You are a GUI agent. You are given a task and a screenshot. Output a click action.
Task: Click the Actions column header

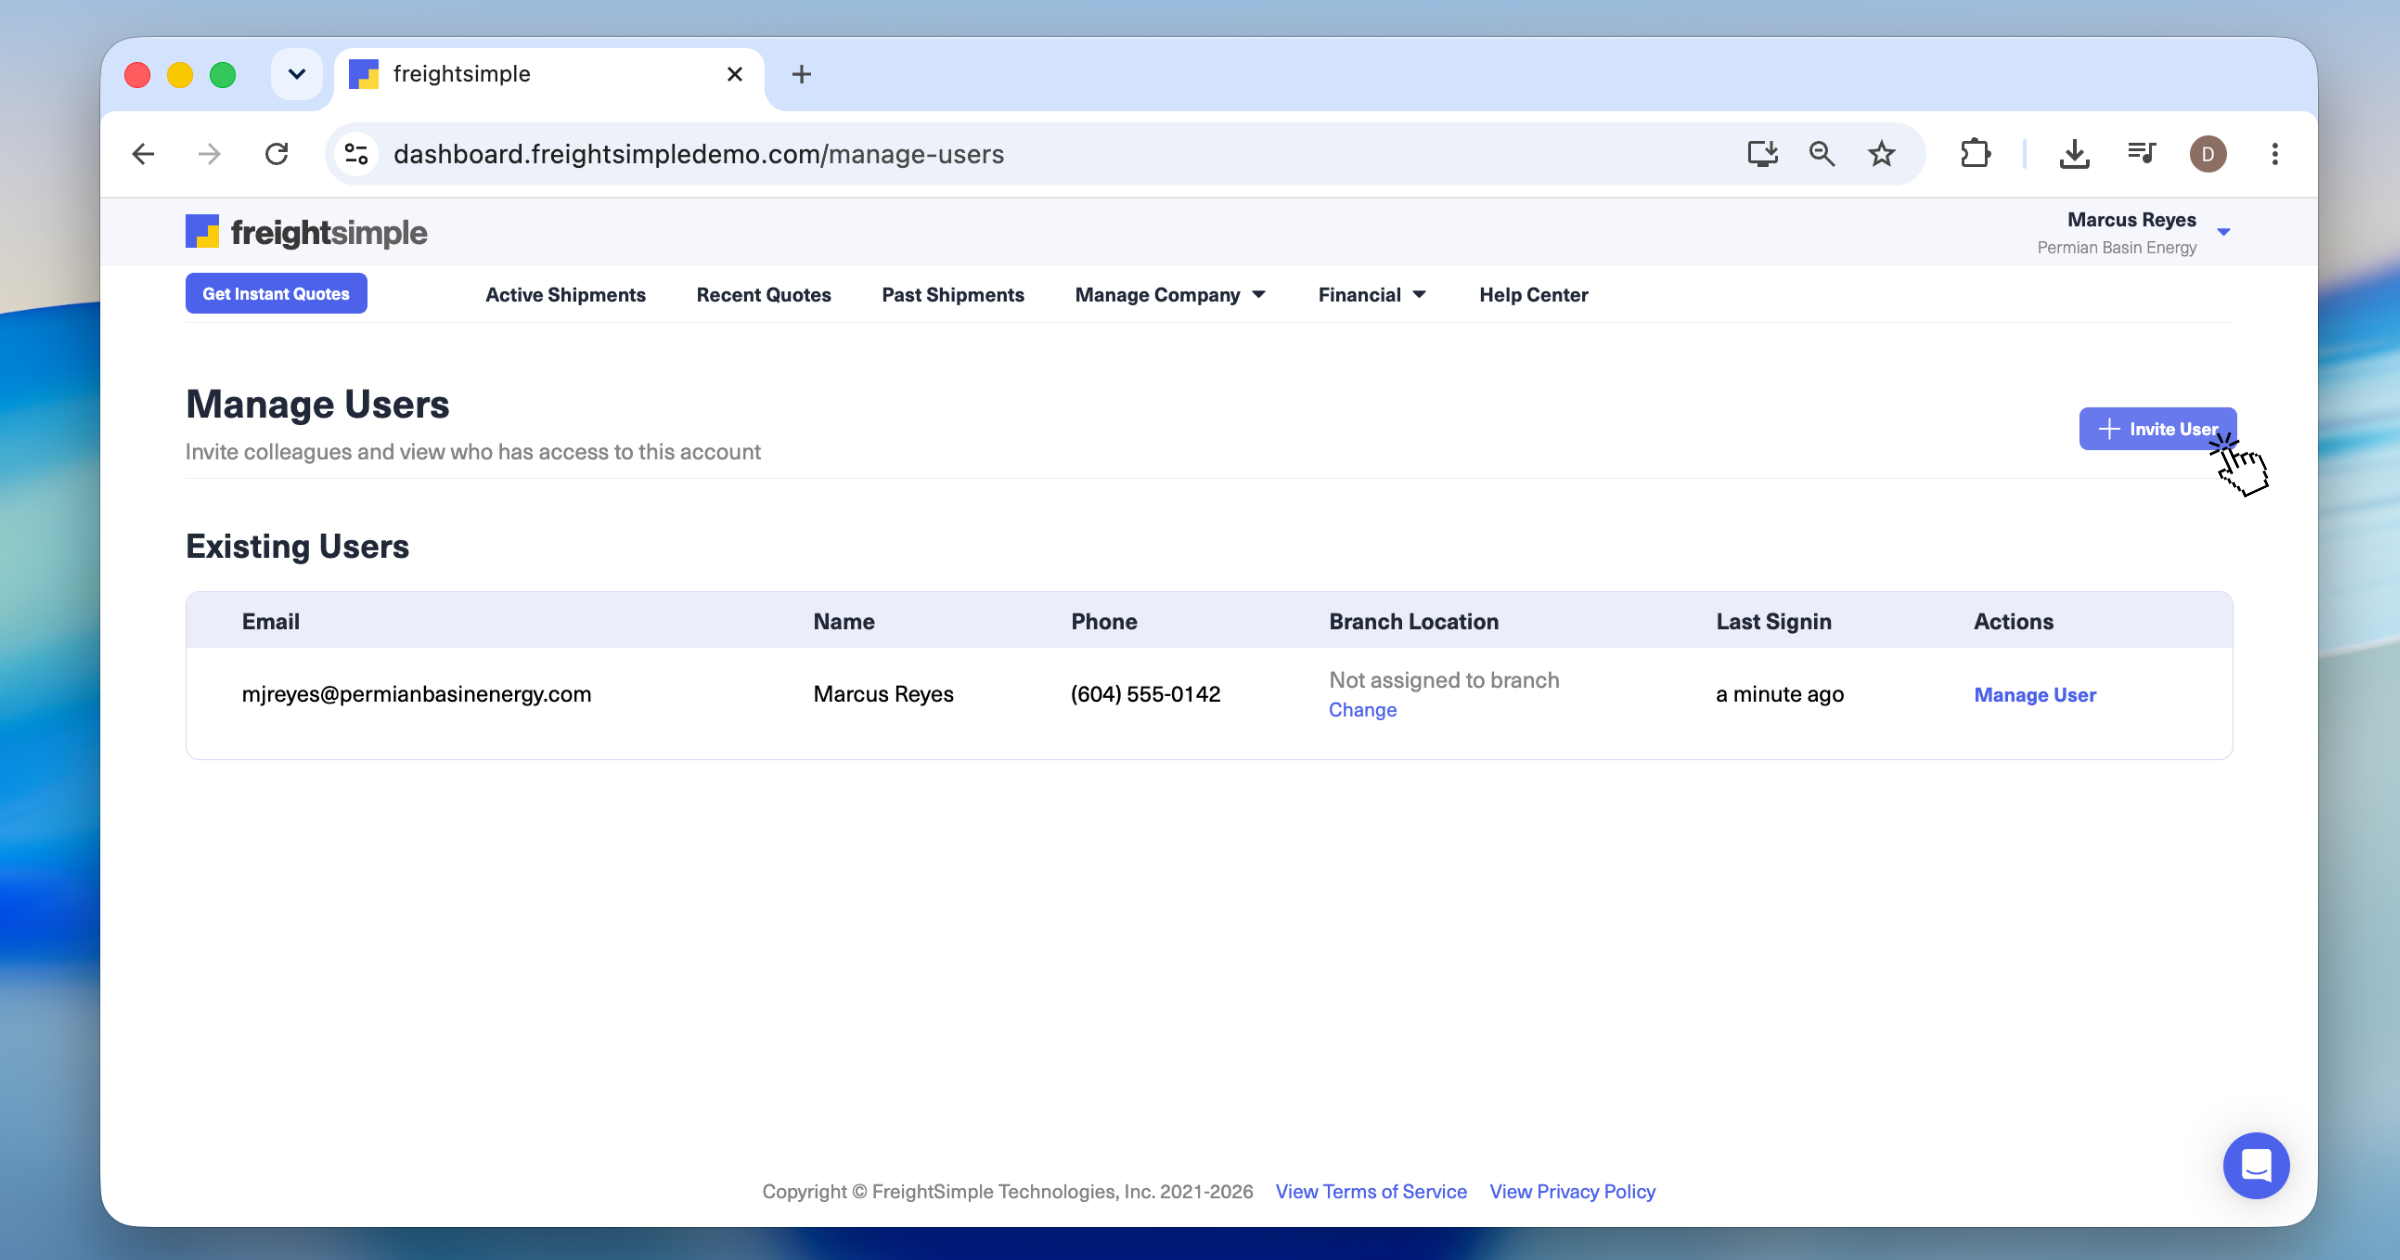(2012, 621)
